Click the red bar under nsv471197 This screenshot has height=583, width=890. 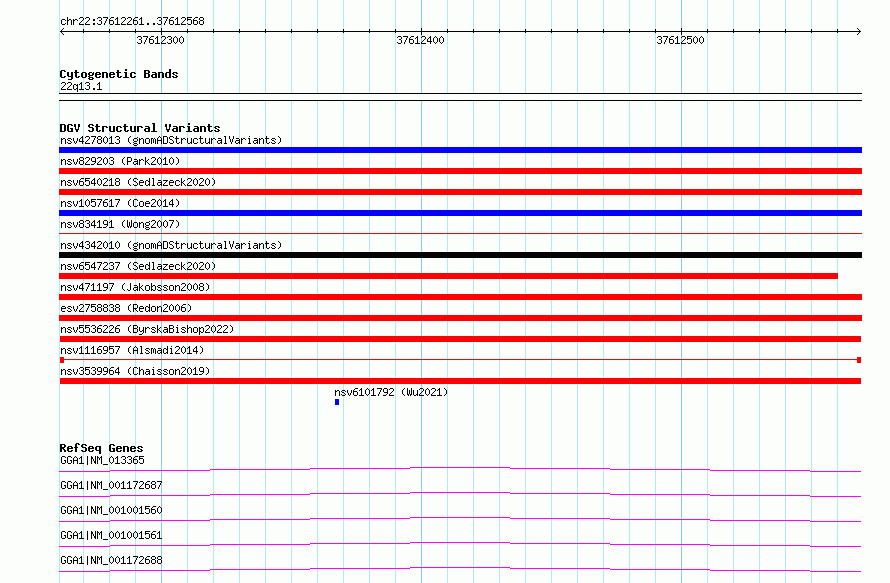pyautogui.click(x=460, y=297)
